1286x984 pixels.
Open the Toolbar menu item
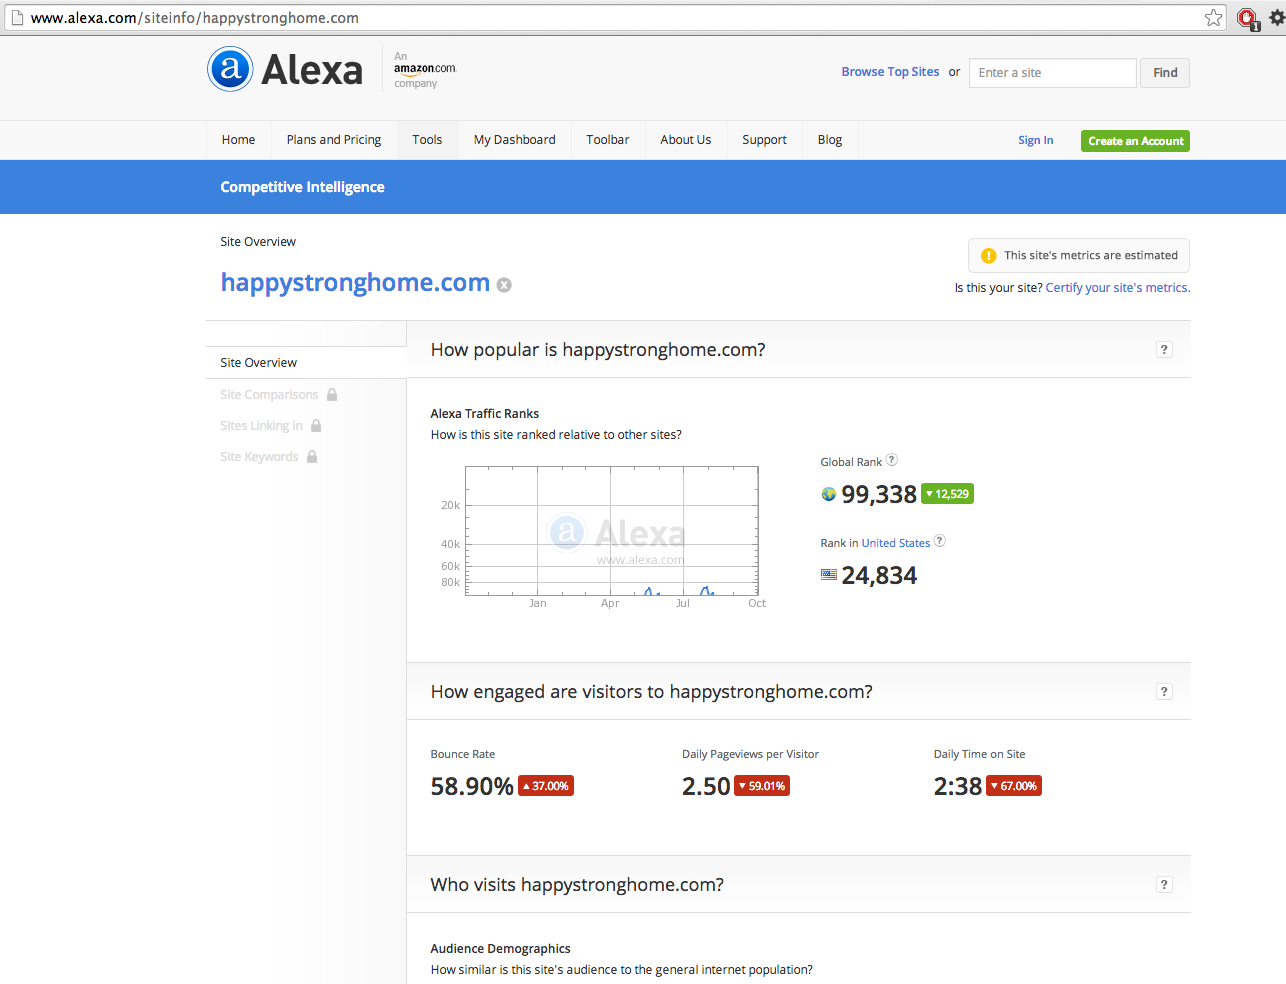click(608, 140)
